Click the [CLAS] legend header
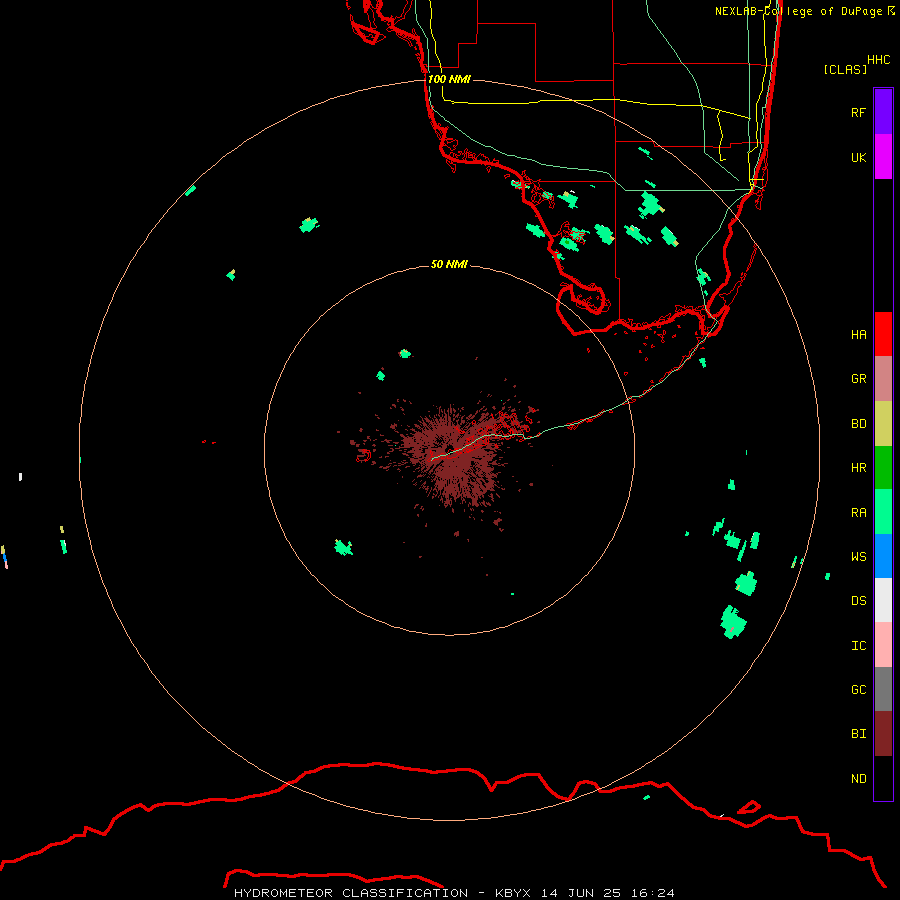 pyautogui.click(x=845, y=69)
